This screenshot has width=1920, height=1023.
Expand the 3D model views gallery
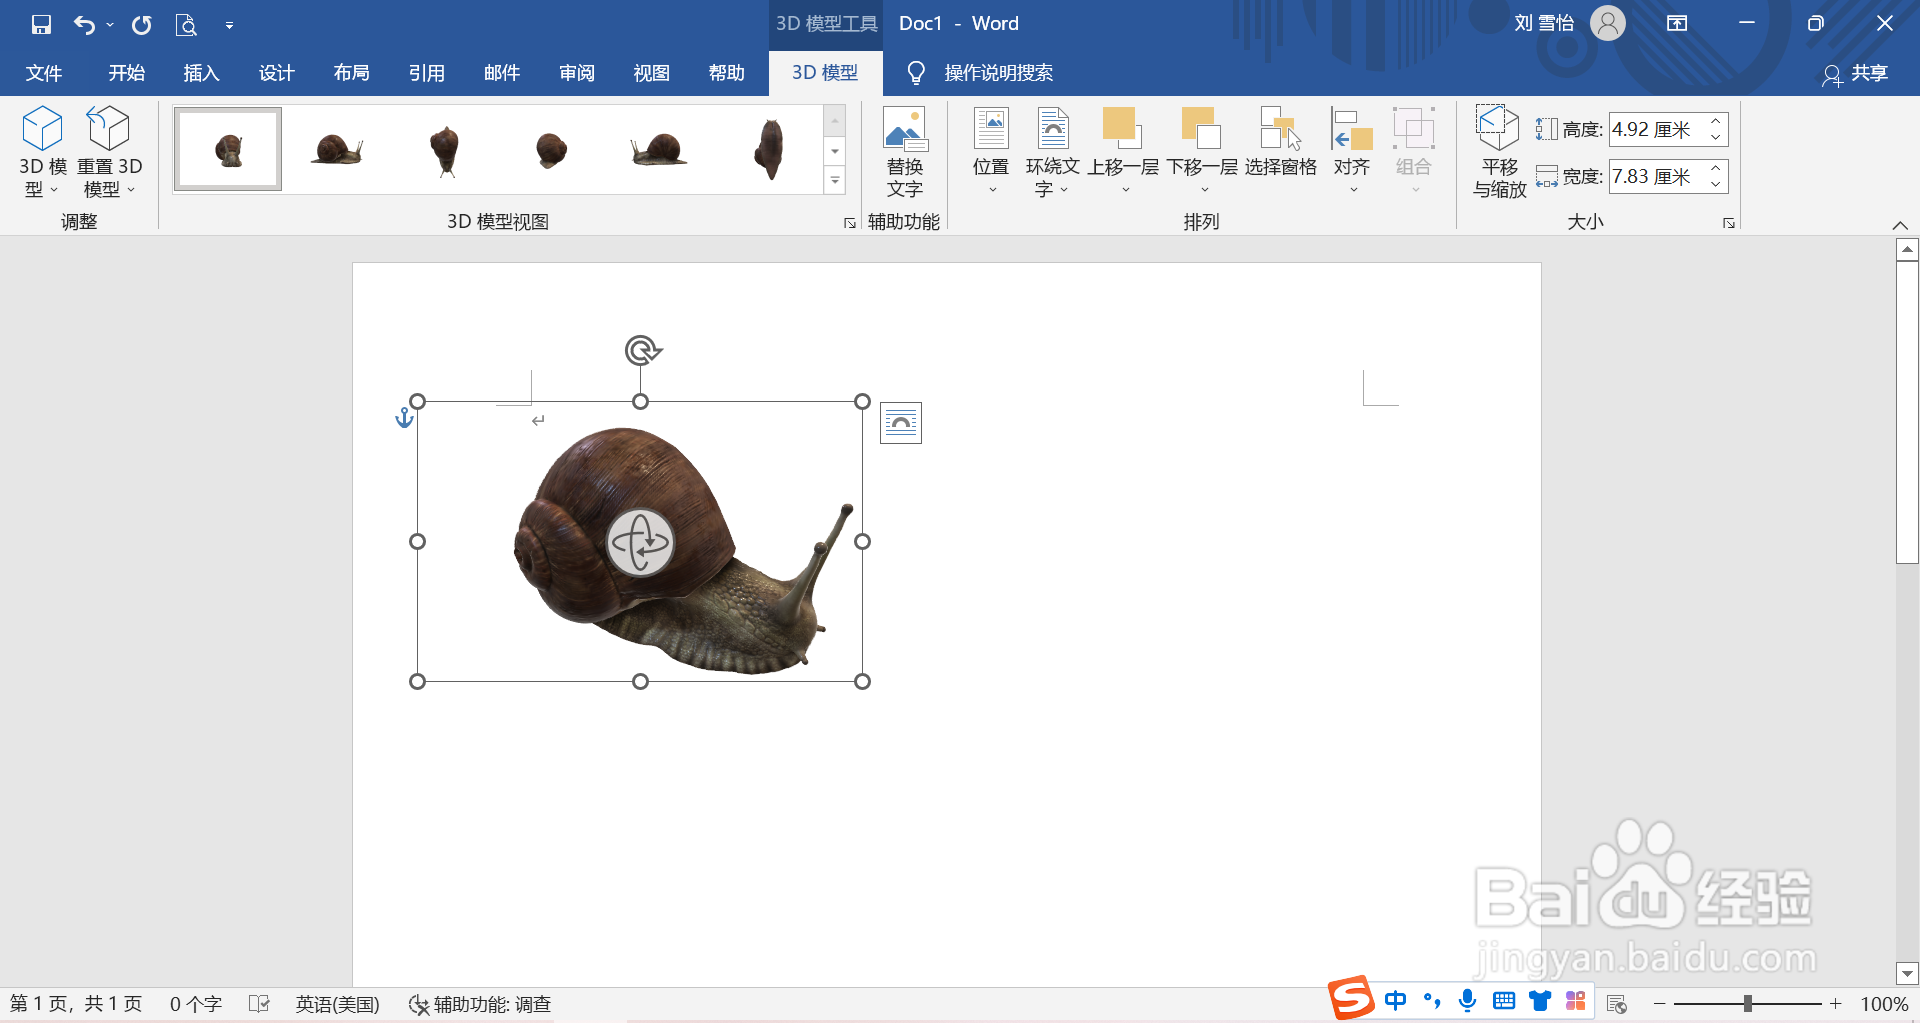[835, 181]
